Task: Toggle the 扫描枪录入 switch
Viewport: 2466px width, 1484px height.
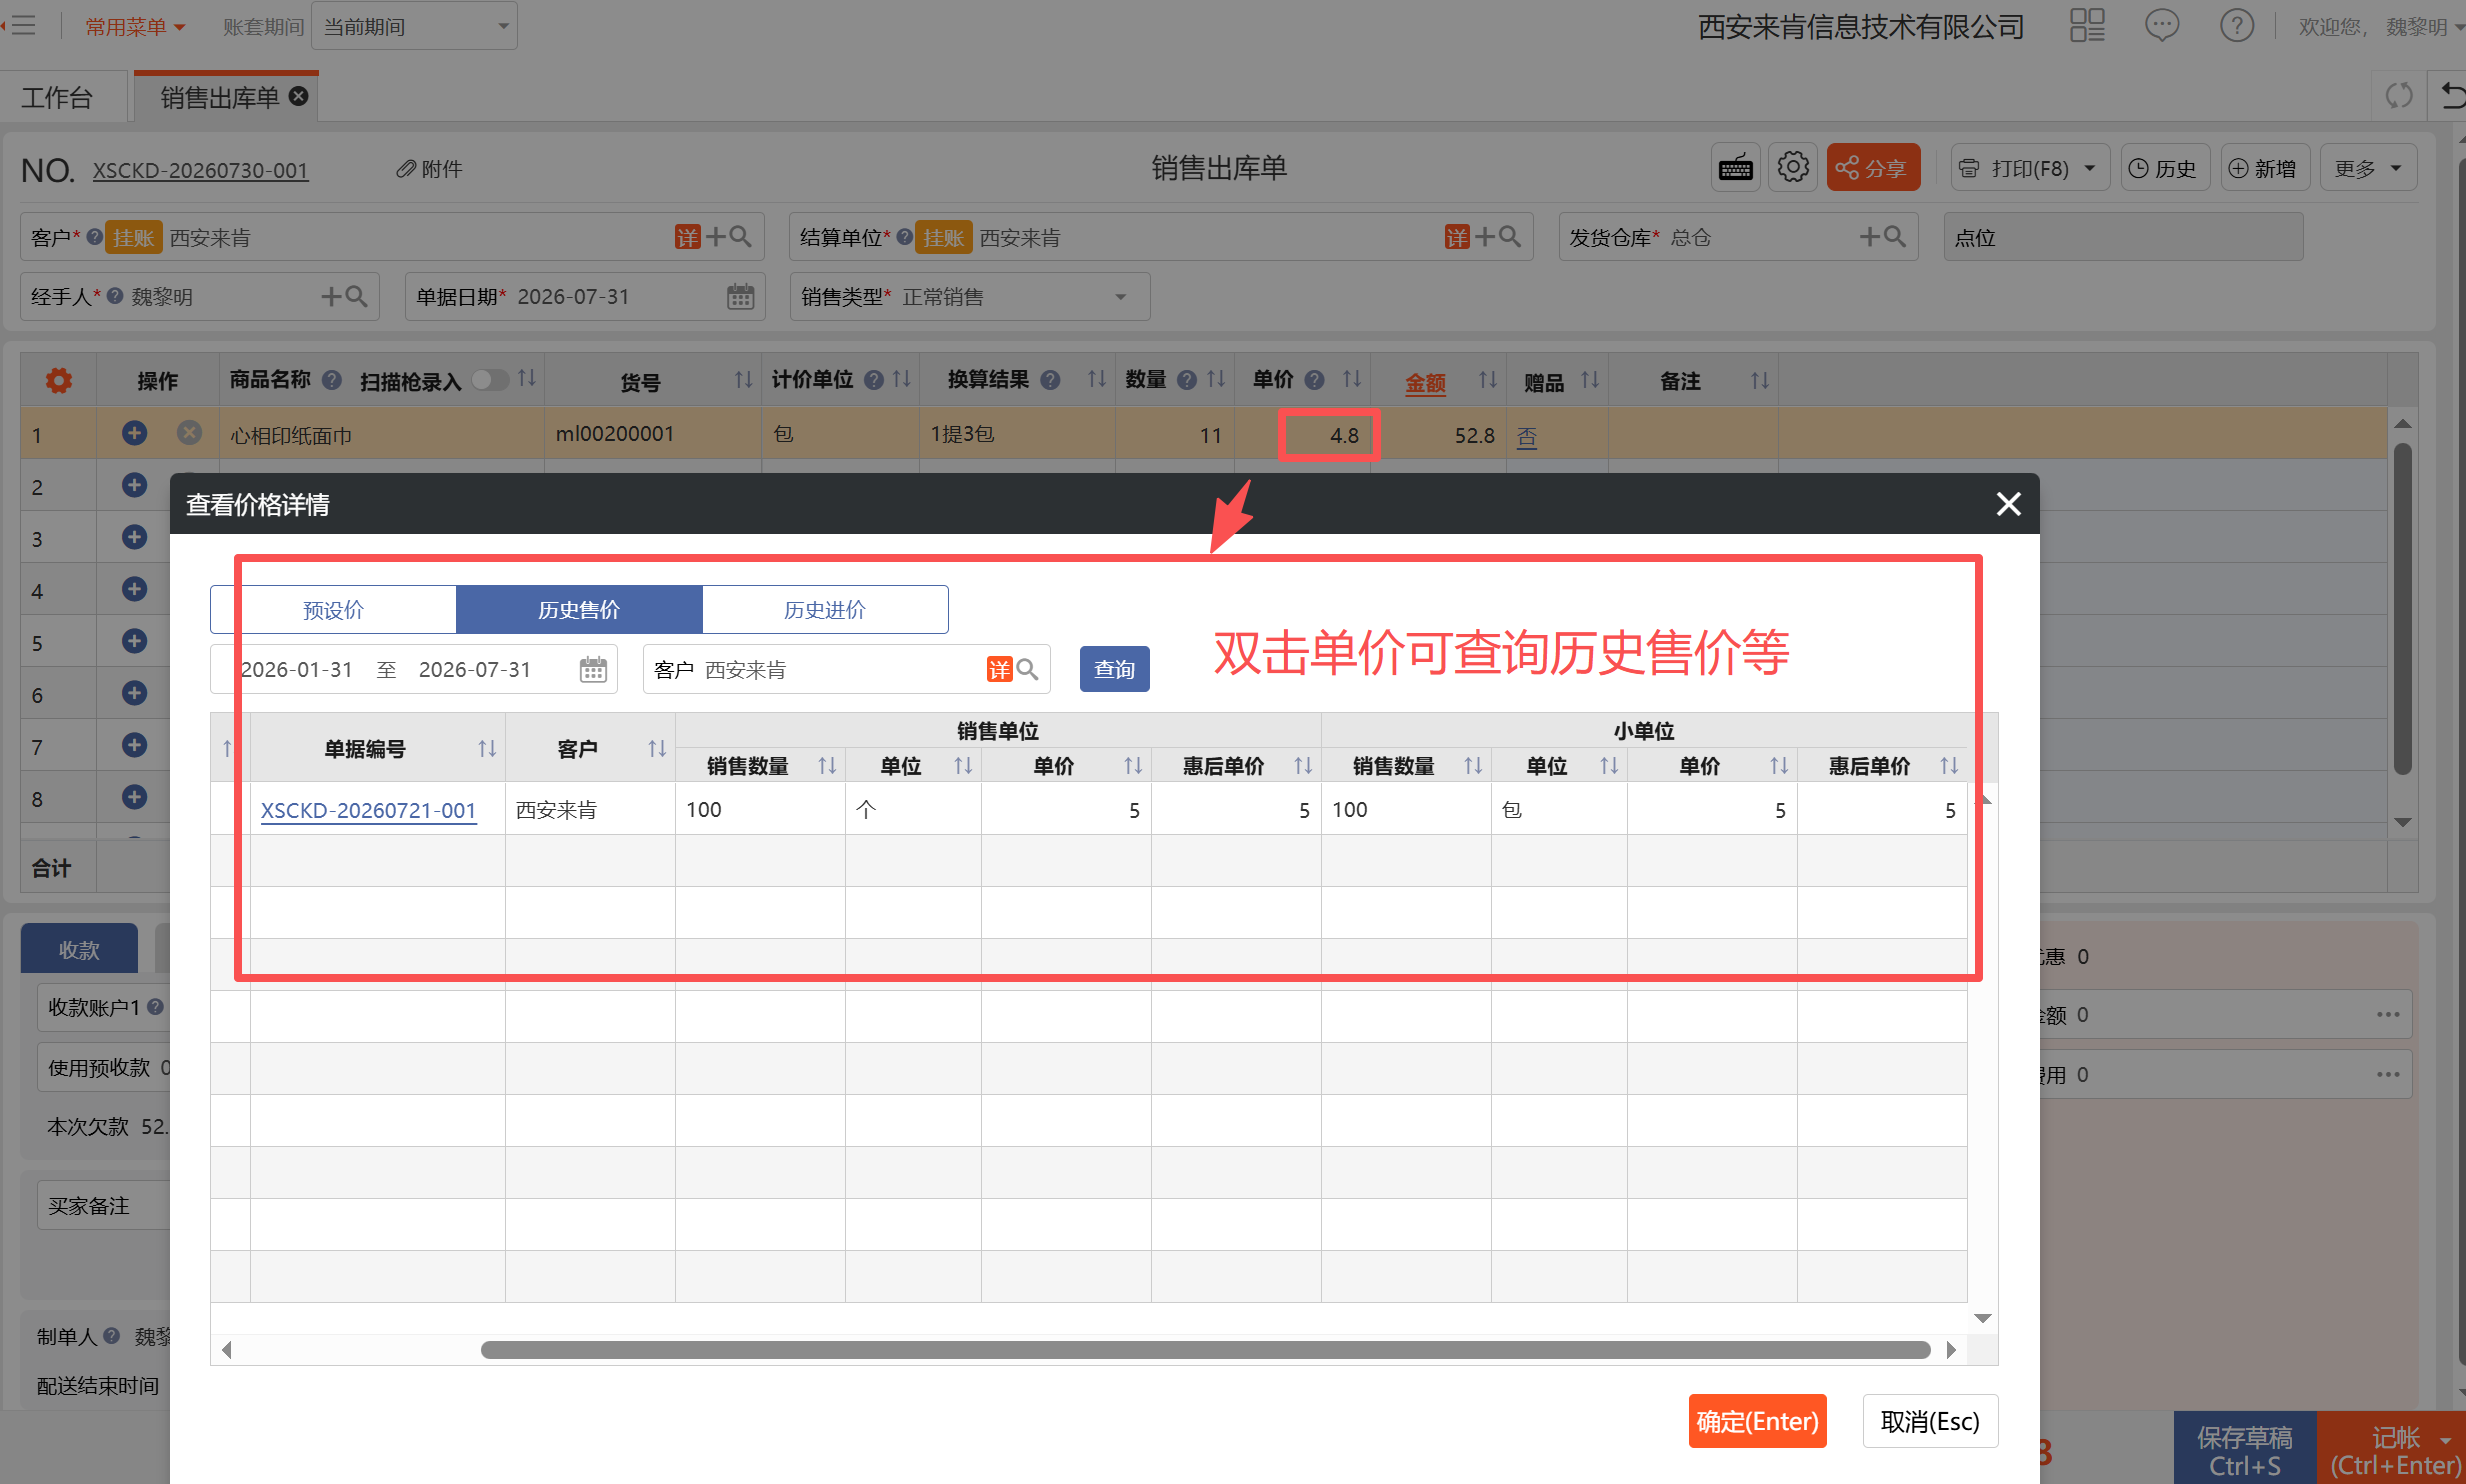Action: pyautogui.click(x=490, y=380)
